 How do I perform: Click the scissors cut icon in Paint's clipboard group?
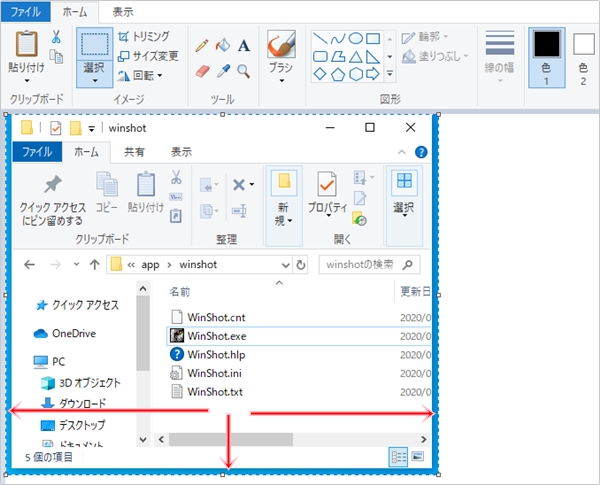[56, 37]
